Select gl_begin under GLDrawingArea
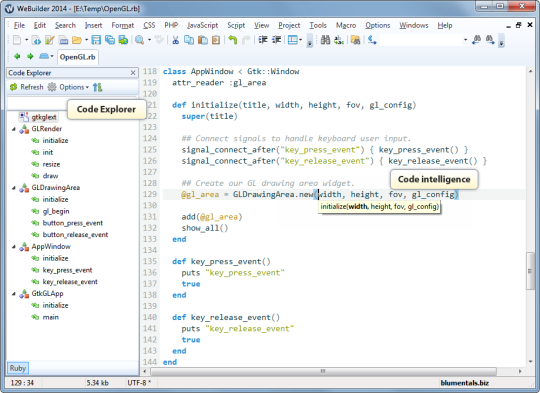The width and height of the screenshot is (540, 393). pyautogui.click(x=56, y=211)
